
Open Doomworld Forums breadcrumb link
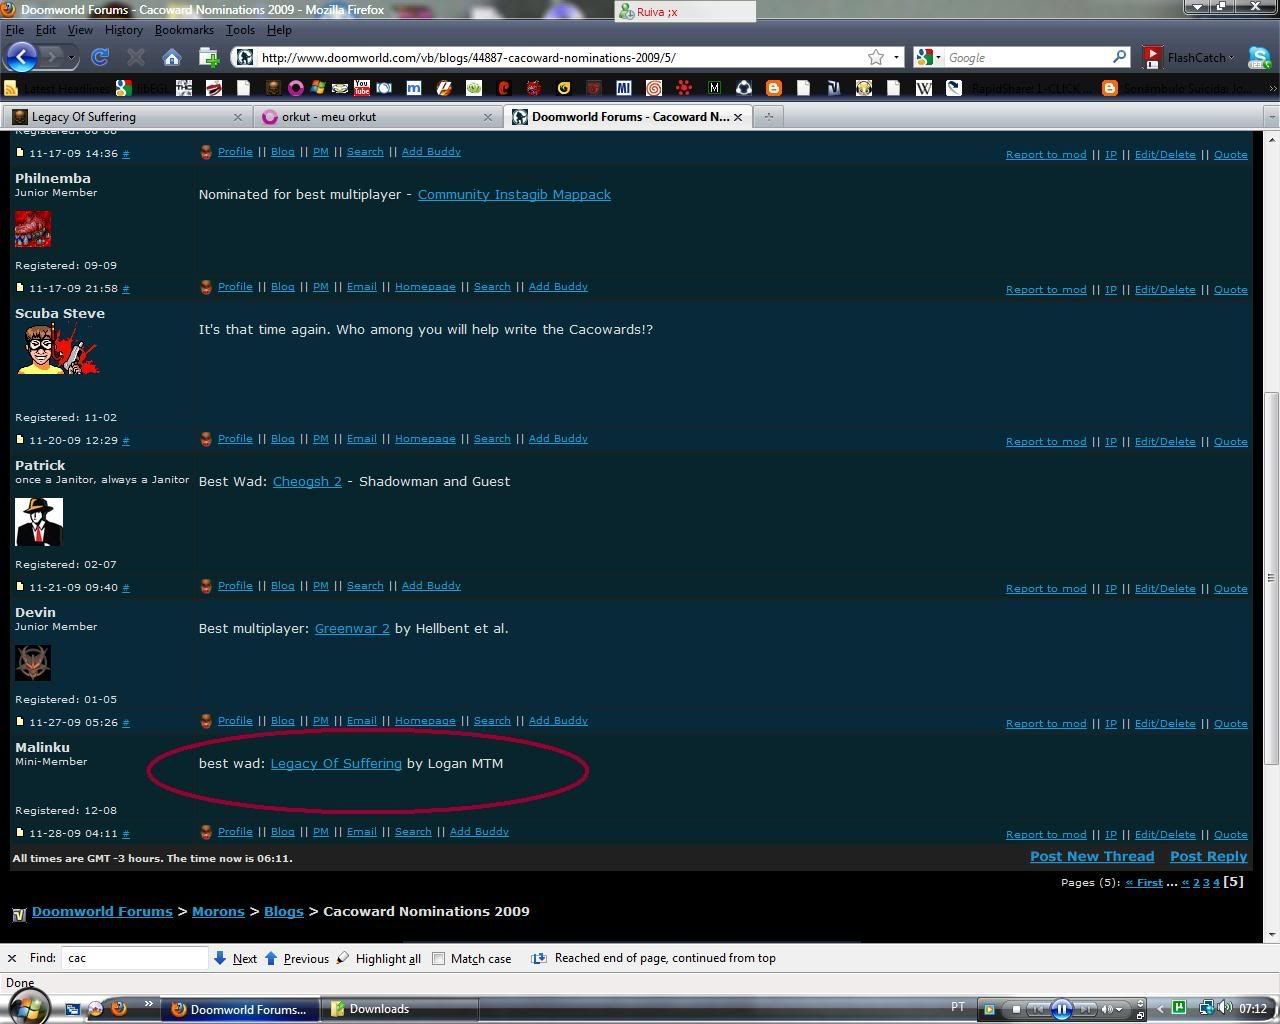point(102,911)
